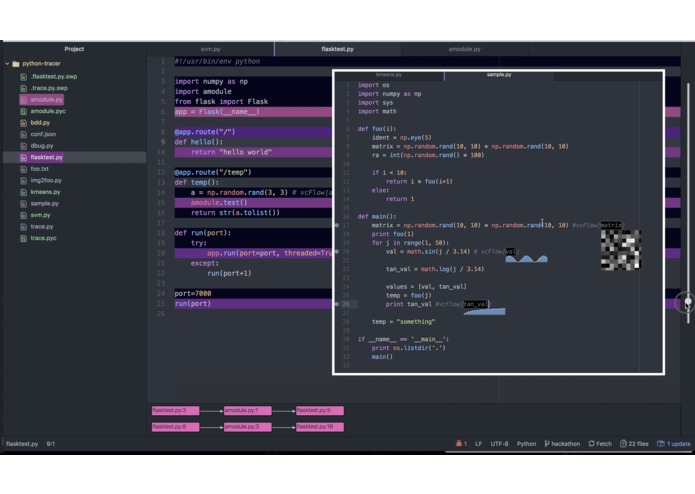Switch to the kmeans.py tab in inset editor
This screenshot has height=494, width=695.
389,75
